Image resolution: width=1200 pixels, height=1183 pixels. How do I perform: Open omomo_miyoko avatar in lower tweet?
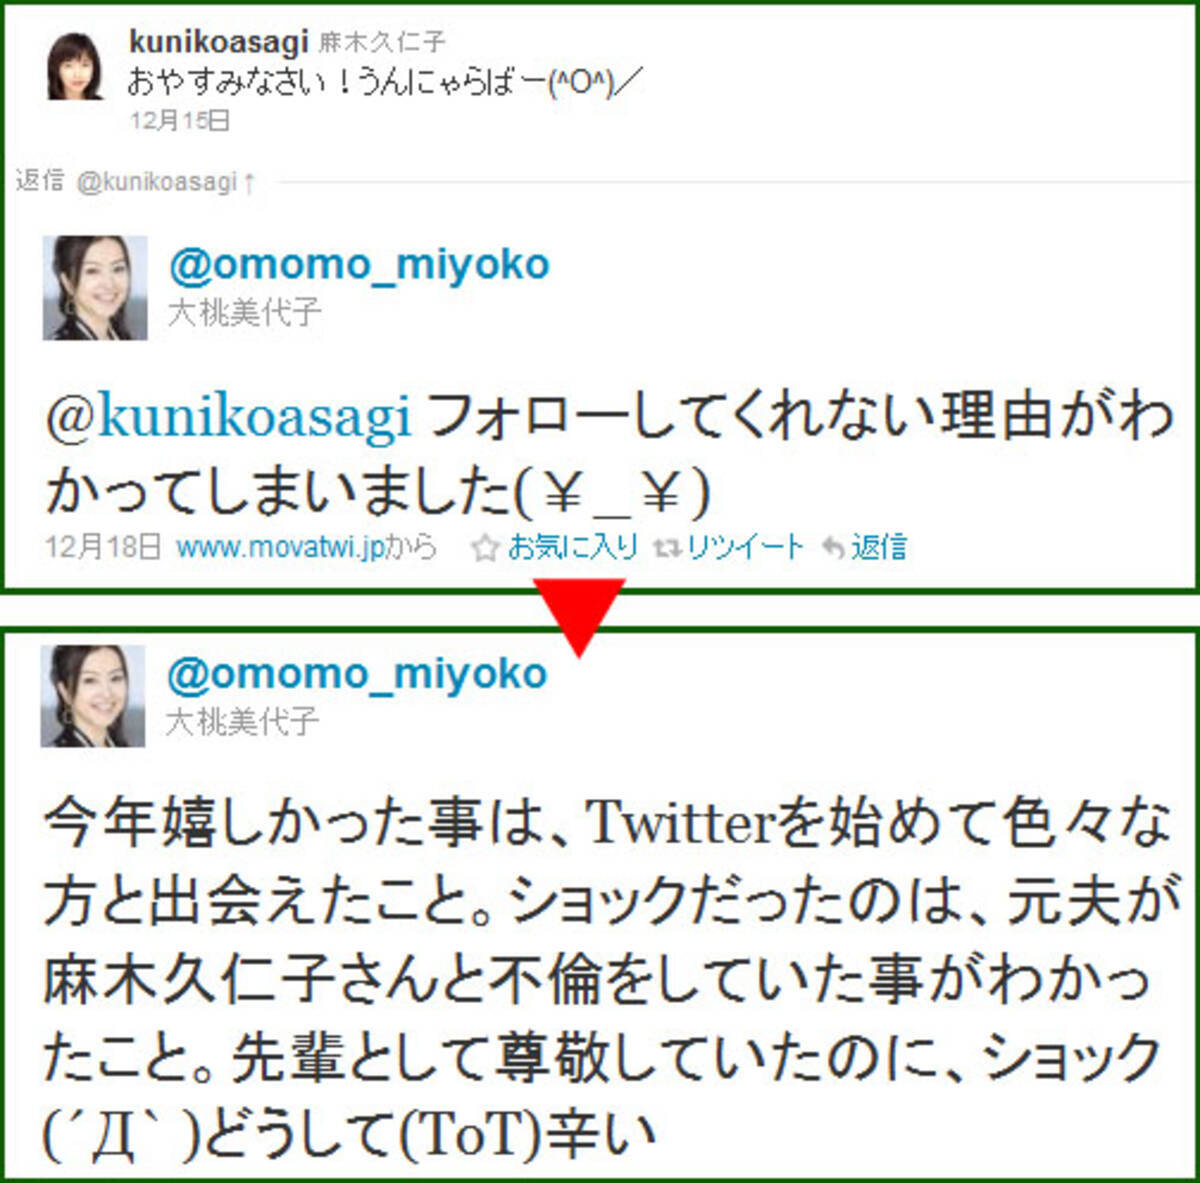pyautogui.click(x=93, y=696)
